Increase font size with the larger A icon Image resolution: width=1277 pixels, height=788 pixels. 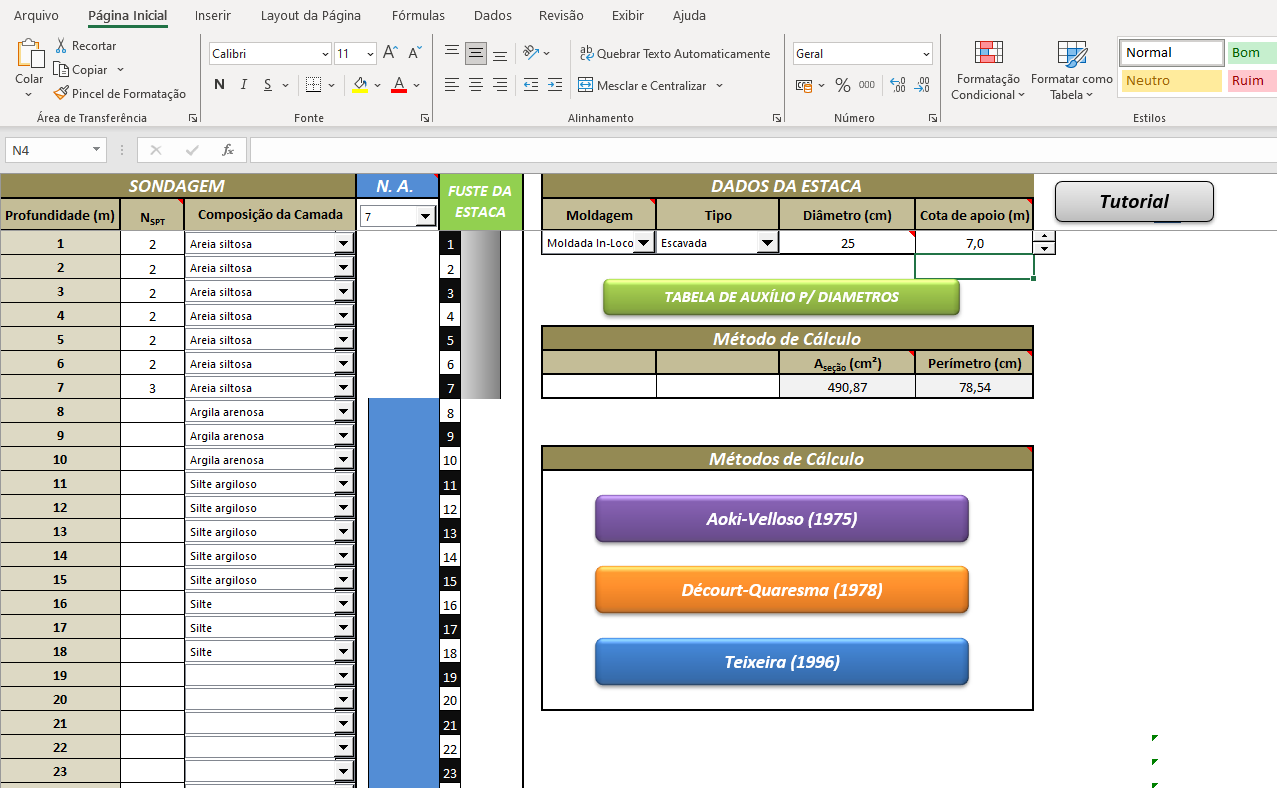point(391,53)
